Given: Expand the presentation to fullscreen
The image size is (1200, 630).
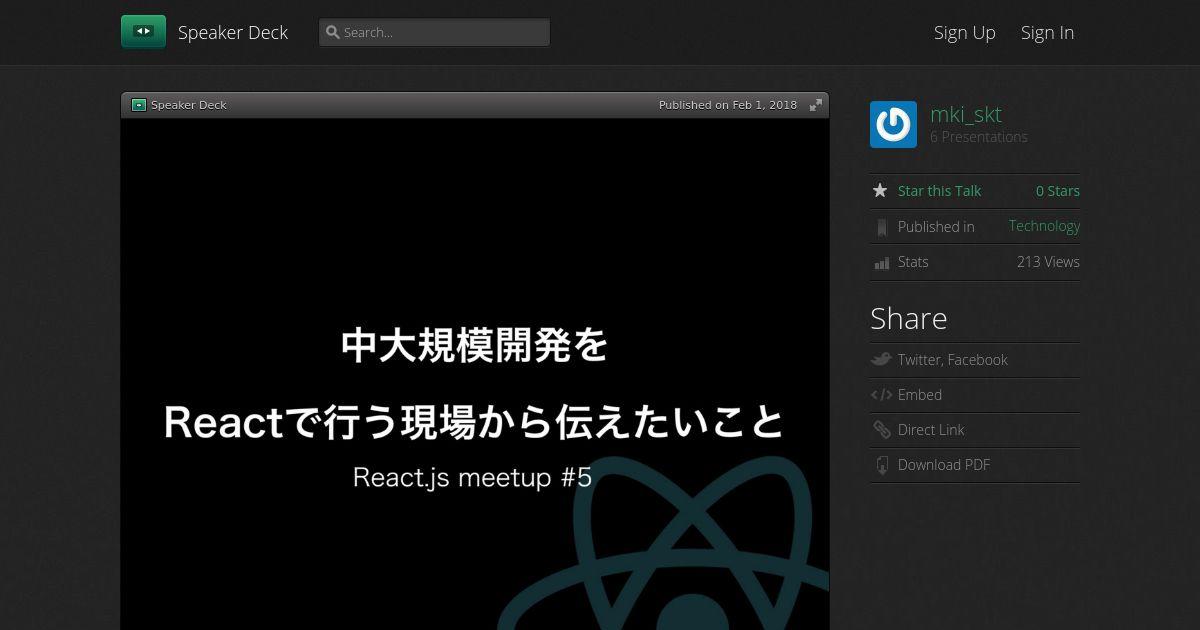Looking at the screenshot, I should [816, 105].
